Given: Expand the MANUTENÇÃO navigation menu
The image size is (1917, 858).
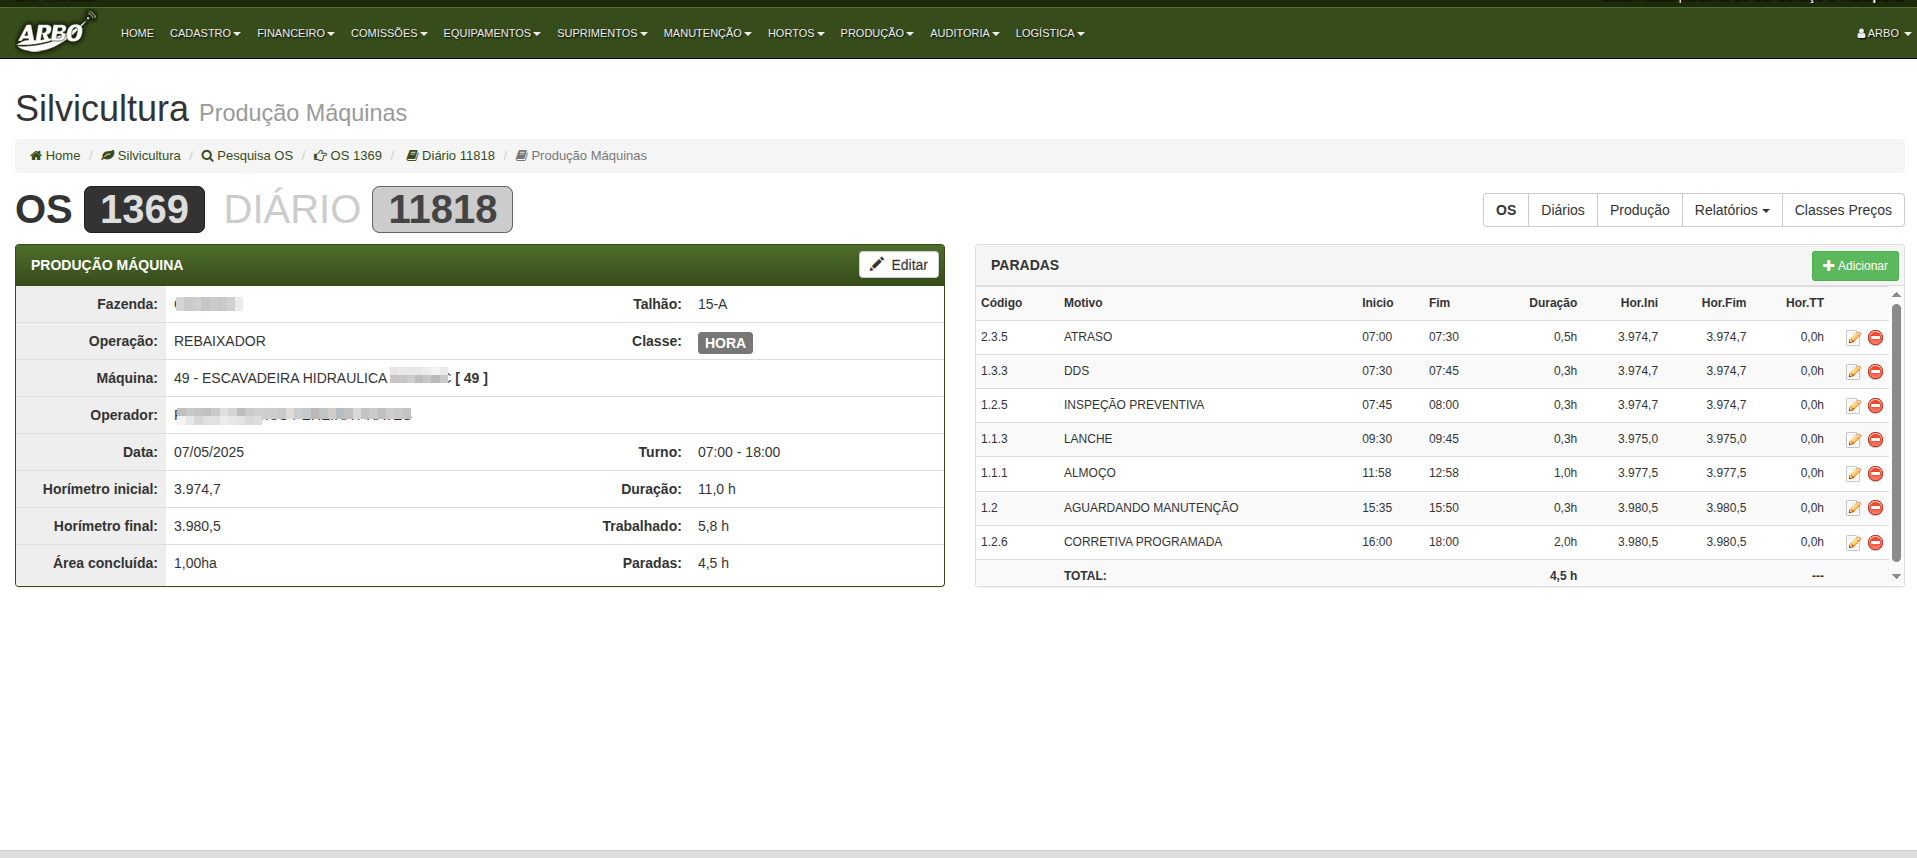Looking at the screenshot, I should tap(706, 33).
